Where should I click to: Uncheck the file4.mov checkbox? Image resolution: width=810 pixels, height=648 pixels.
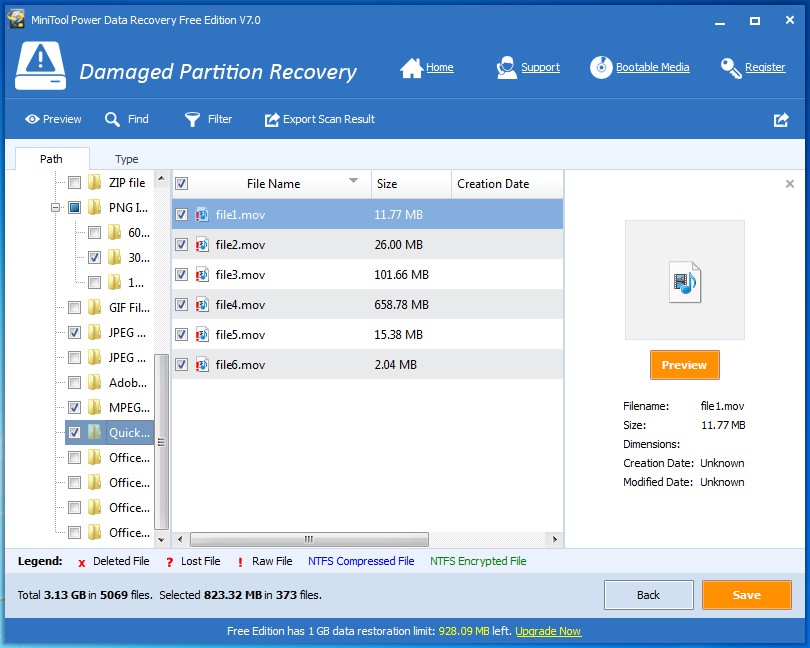tap(181, 304)
